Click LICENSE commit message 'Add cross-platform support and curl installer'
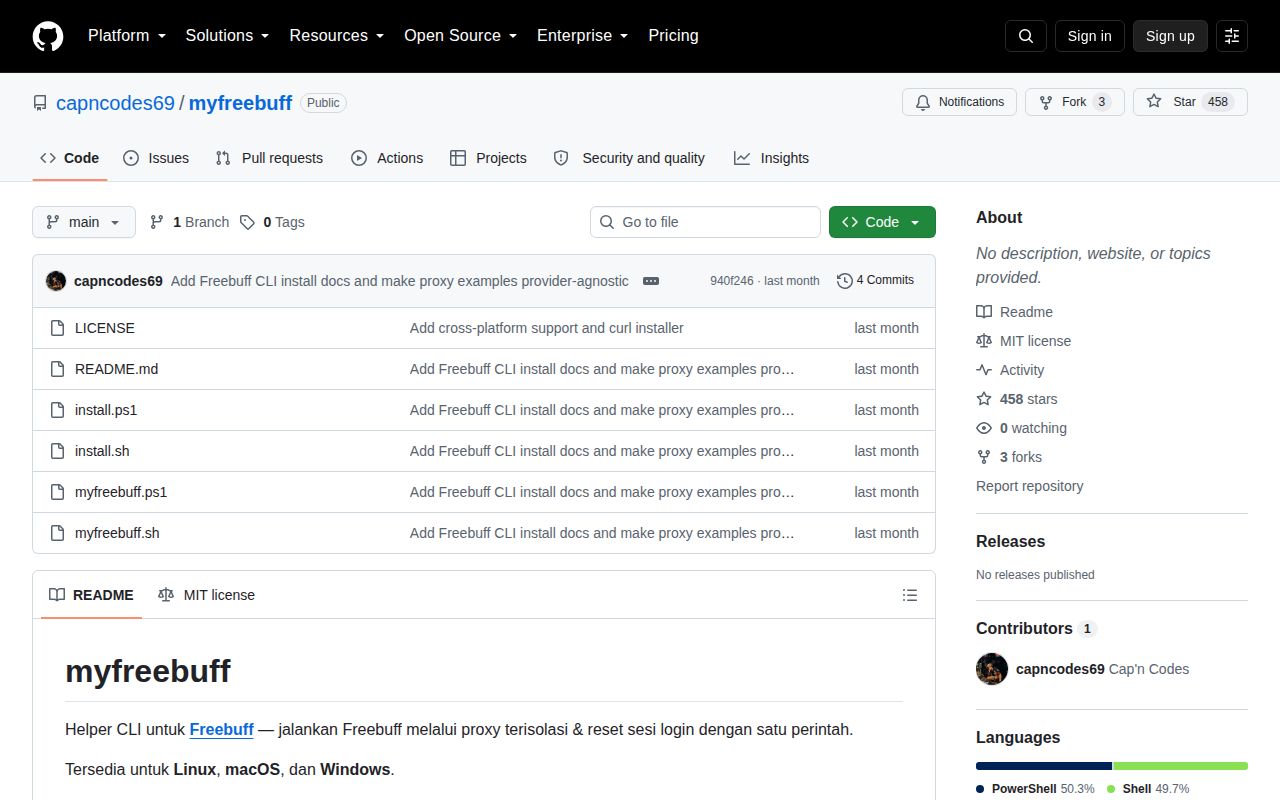The height and width of the screenshot is (800, 1280). [547, 328]
